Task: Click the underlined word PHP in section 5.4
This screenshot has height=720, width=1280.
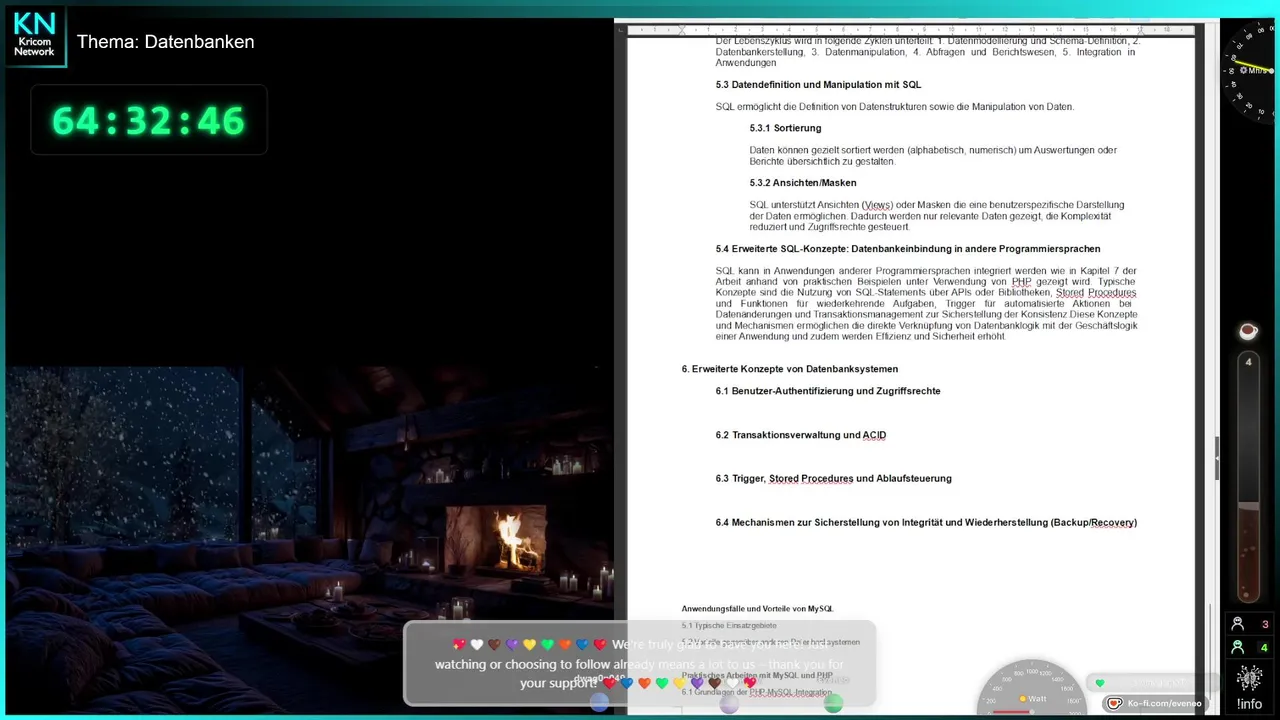Action: click(x=1022, y=282)
